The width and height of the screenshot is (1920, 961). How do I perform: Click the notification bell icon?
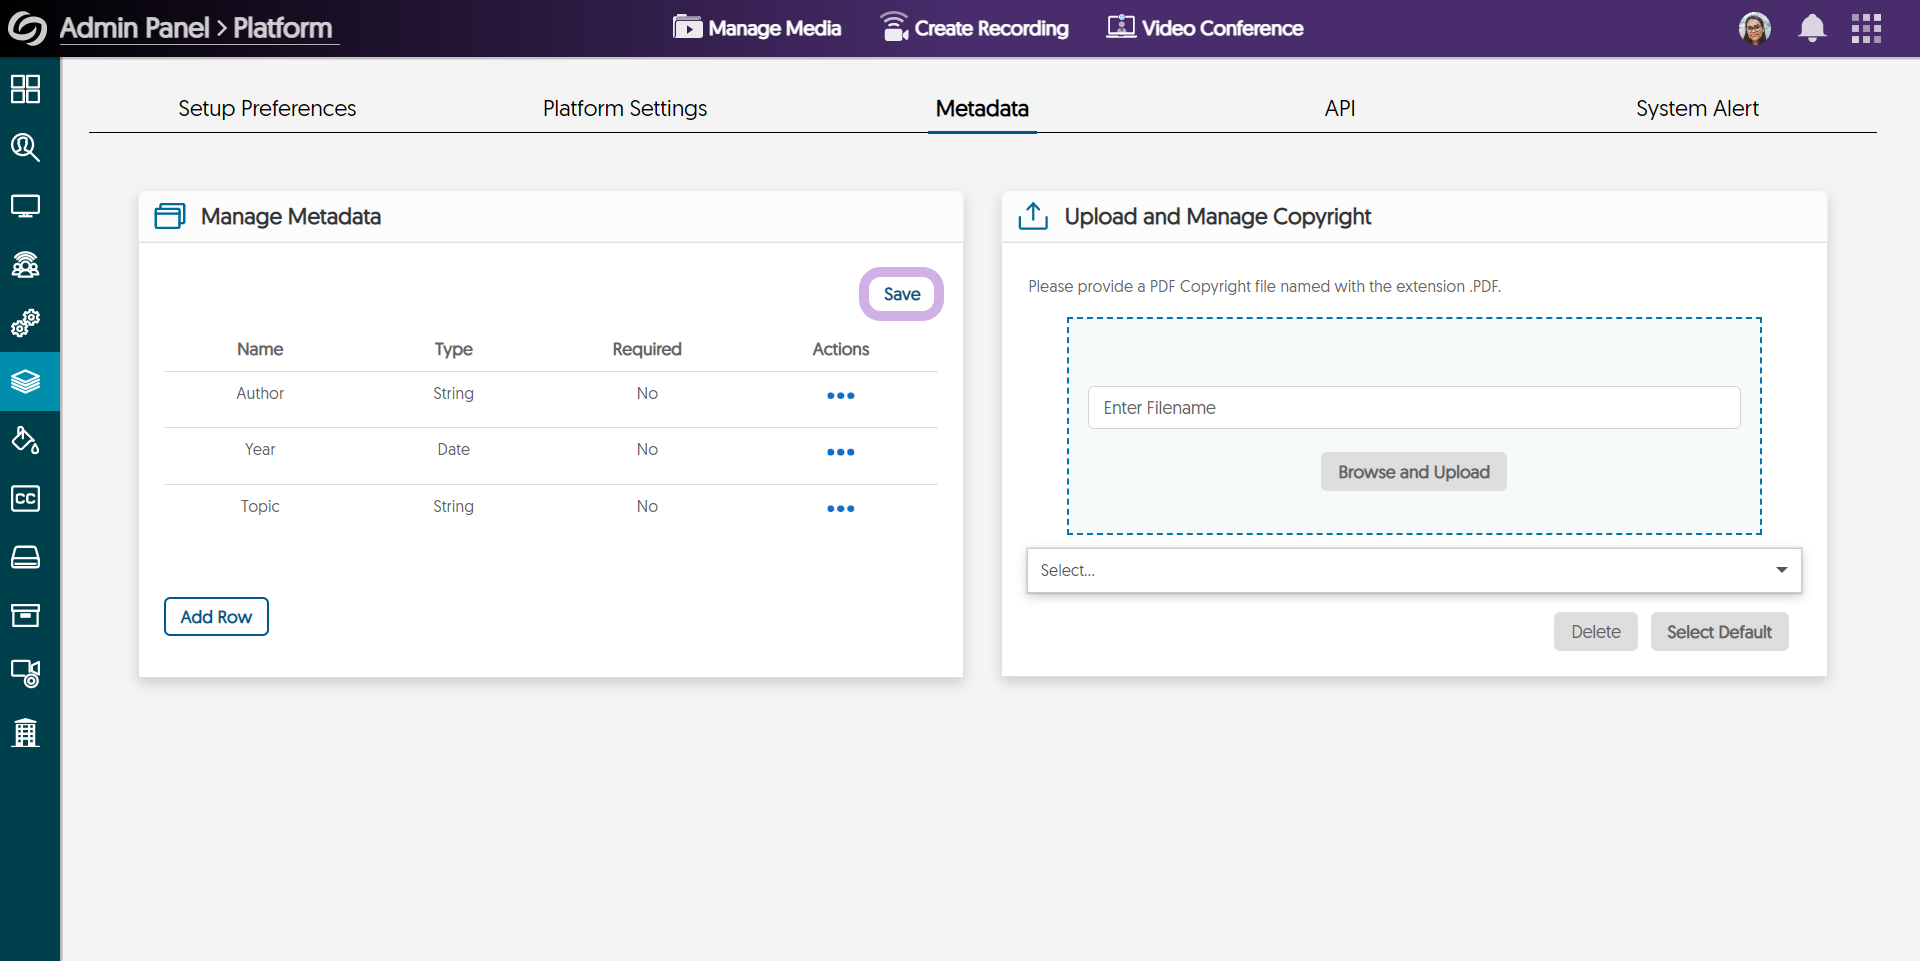coord(1812,28)
